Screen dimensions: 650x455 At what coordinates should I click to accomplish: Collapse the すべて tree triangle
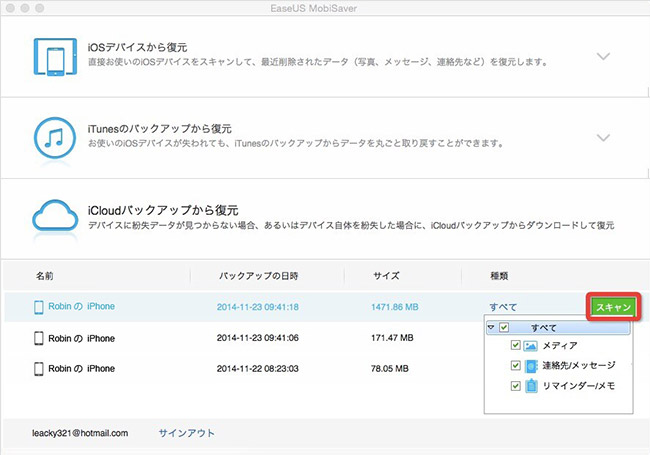click(491, 327)
